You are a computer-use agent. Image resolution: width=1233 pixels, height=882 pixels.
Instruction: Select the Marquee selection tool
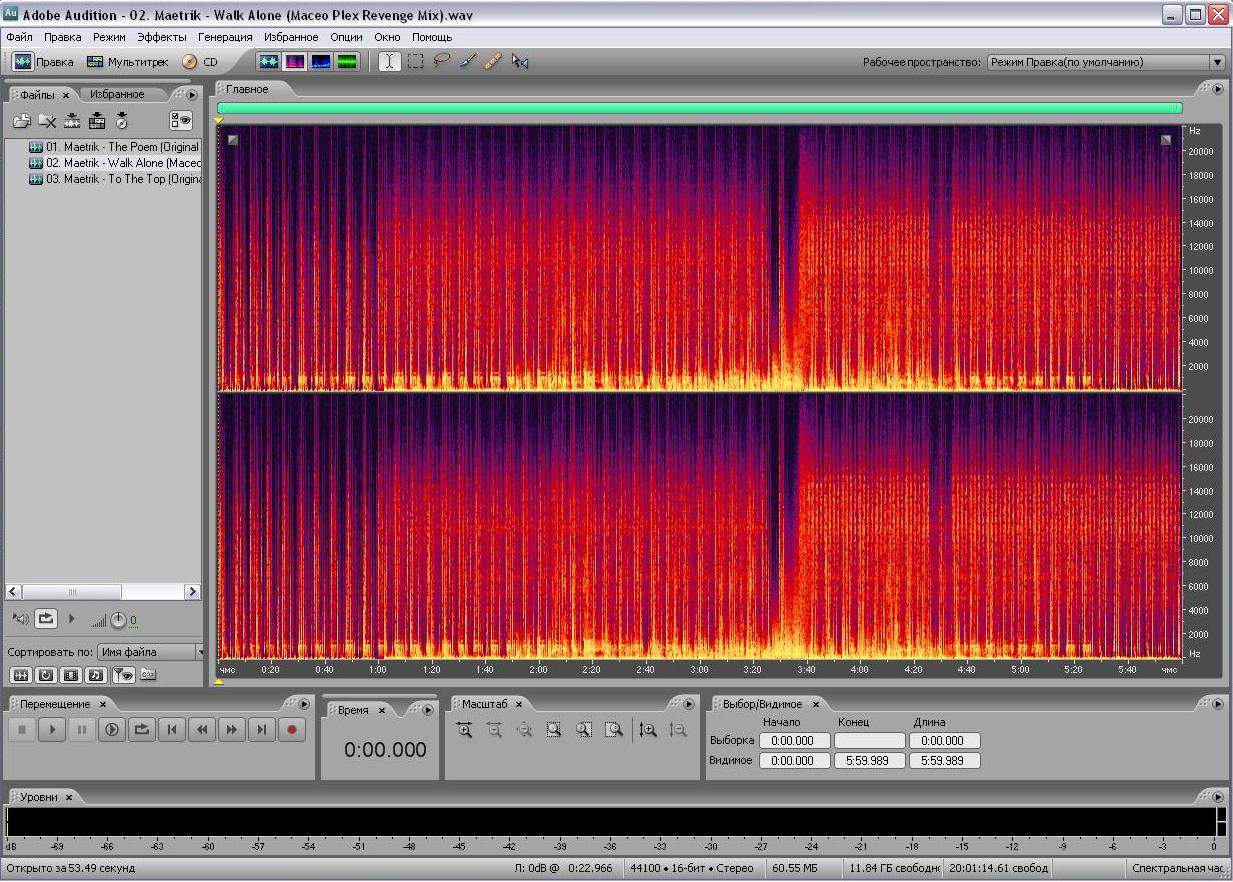point(415,61)
